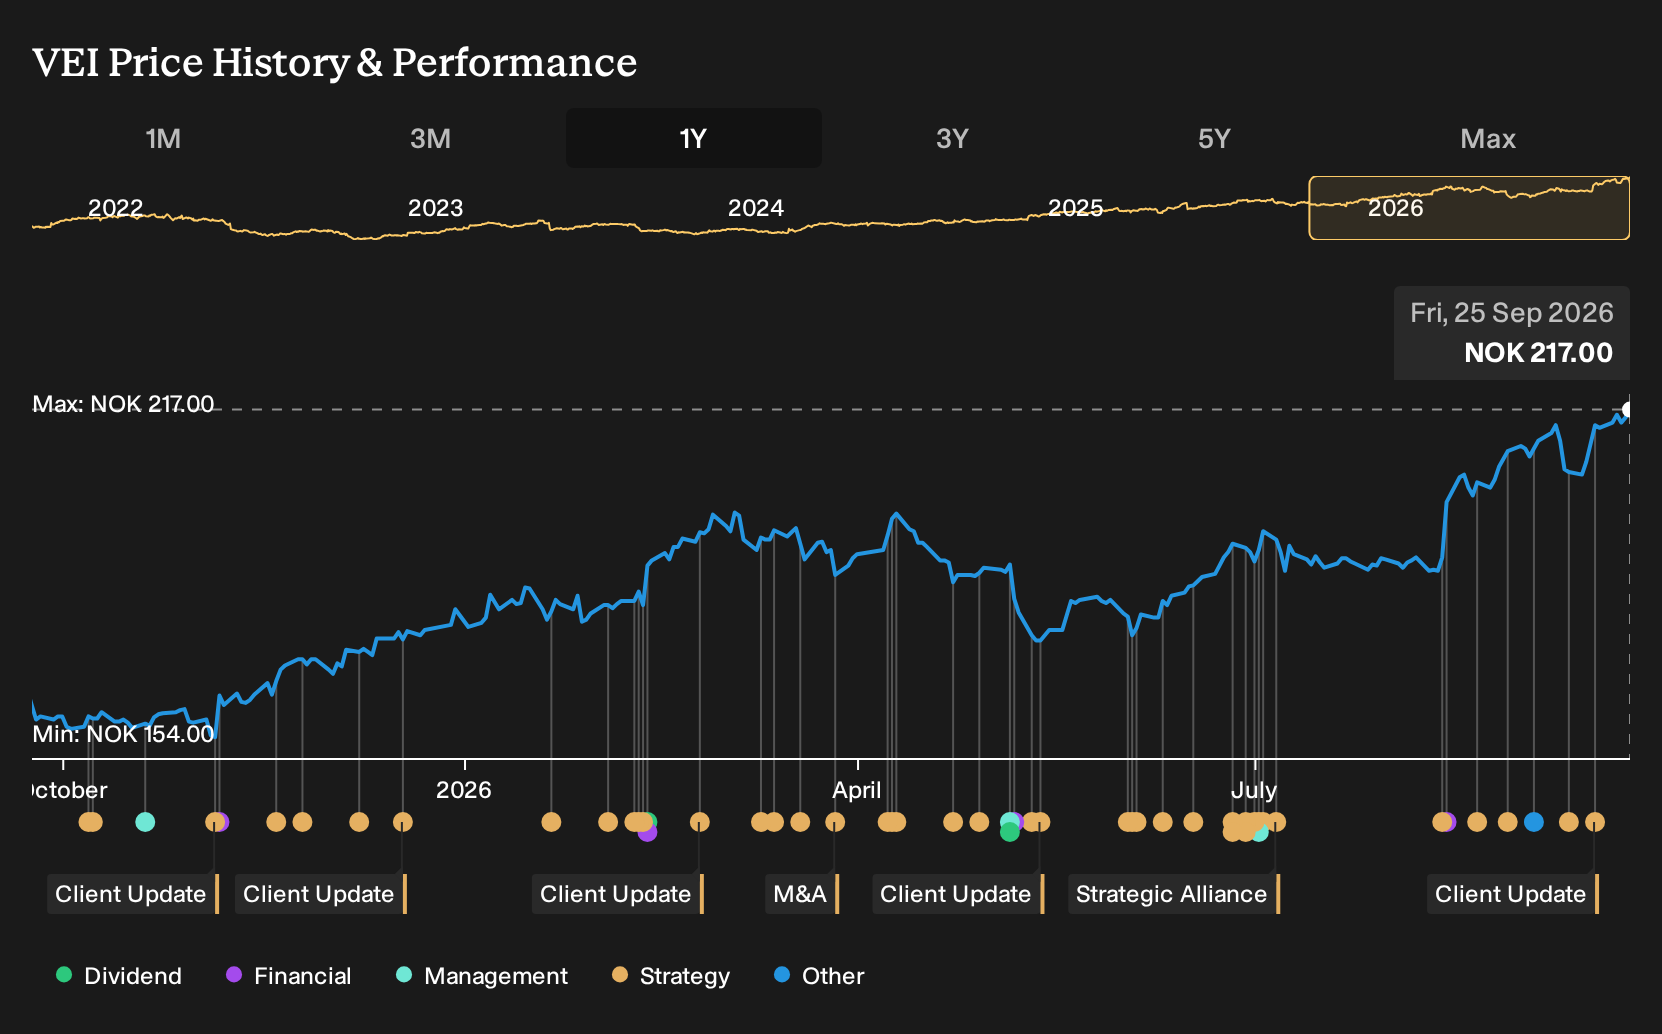This screenshot has height=1034, width=1662.
Task: Click the 'Min: NOK 154.00' label
Action: (x=123, y=734)
